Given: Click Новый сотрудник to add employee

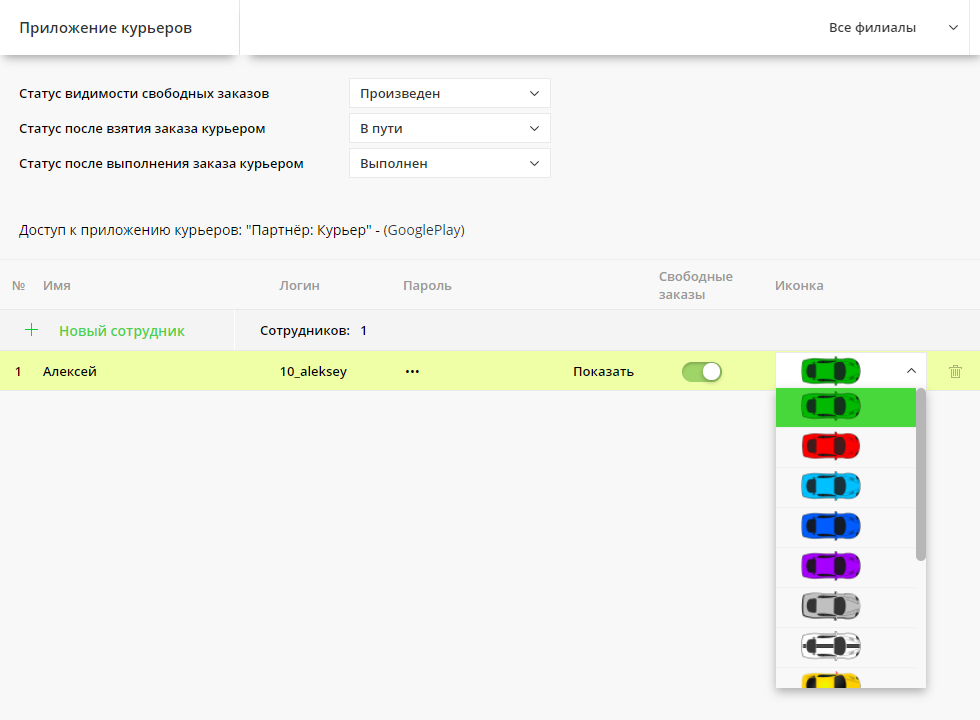Looking at the screenshot, I should click(121, 331).
